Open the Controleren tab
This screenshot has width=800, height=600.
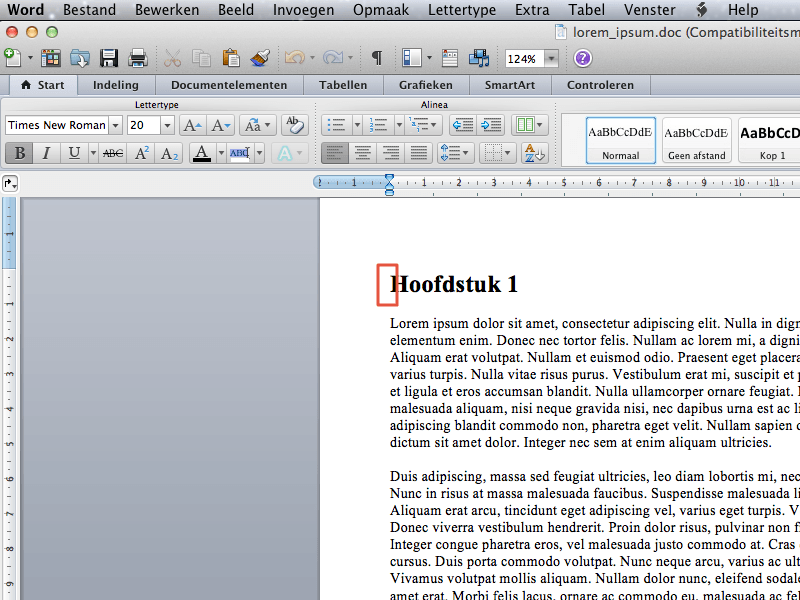coord(601,85)
